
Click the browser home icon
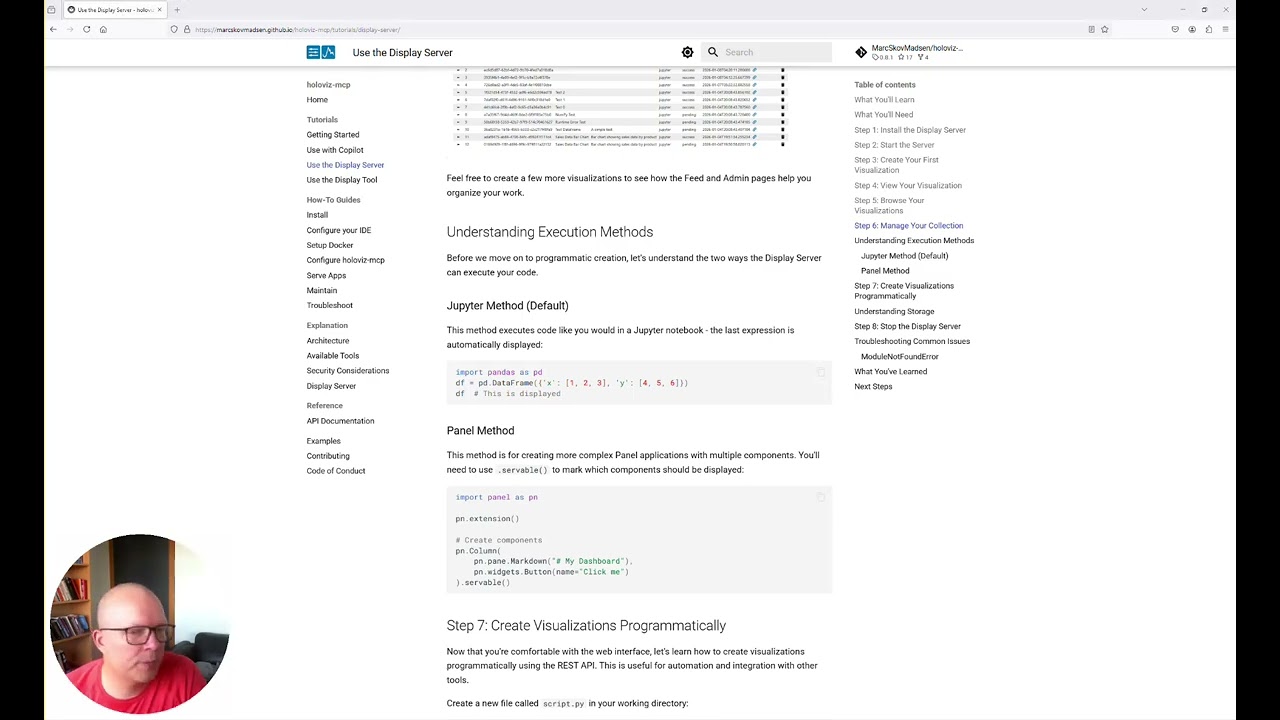(x=103, y=29)
